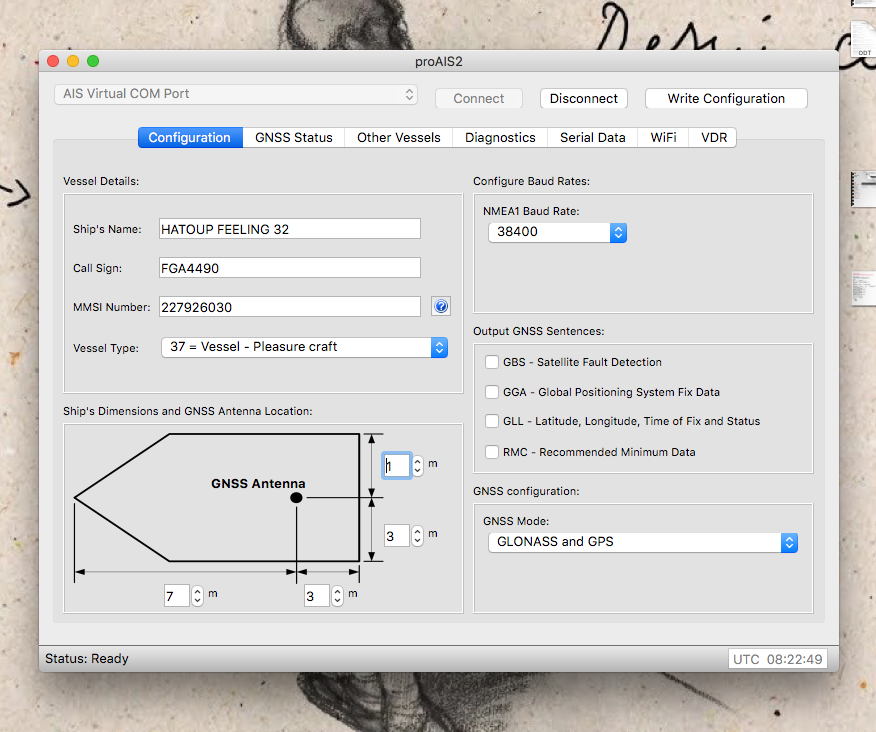
Task: Click the green zoom window button
Action: pyautogui.click(x=93, y=61)
